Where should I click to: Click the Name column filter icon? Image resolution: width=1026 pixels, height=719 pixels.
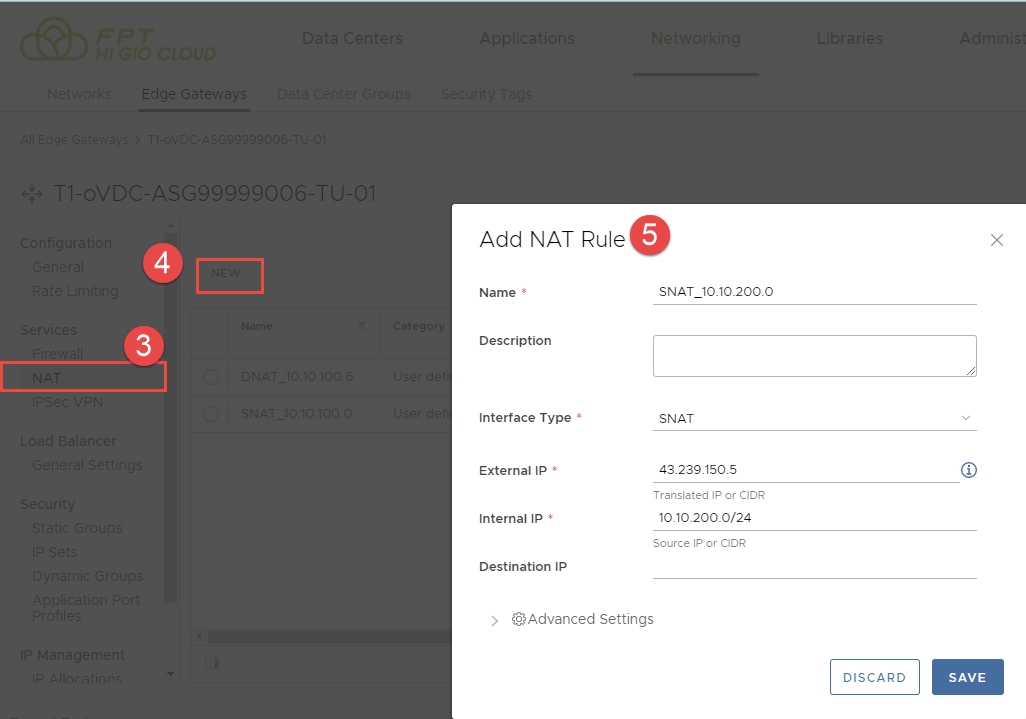[361, 326]
